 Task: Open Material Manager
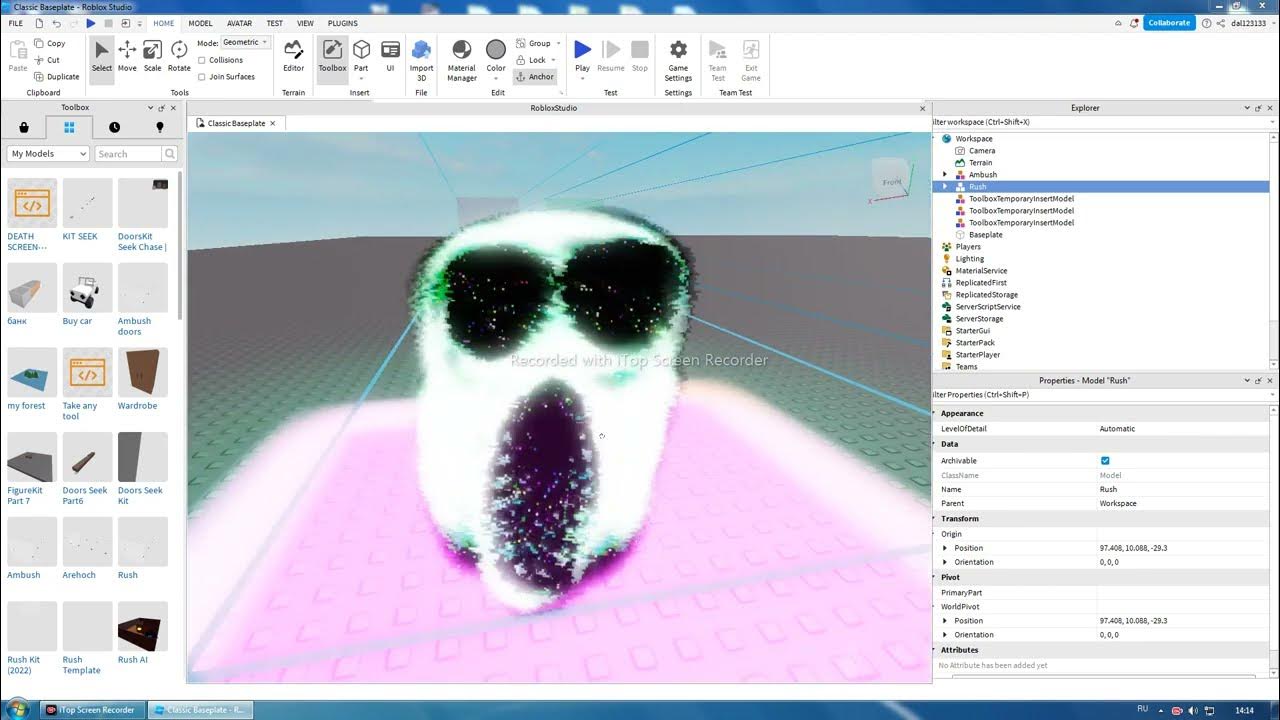[x=462, y=60]
